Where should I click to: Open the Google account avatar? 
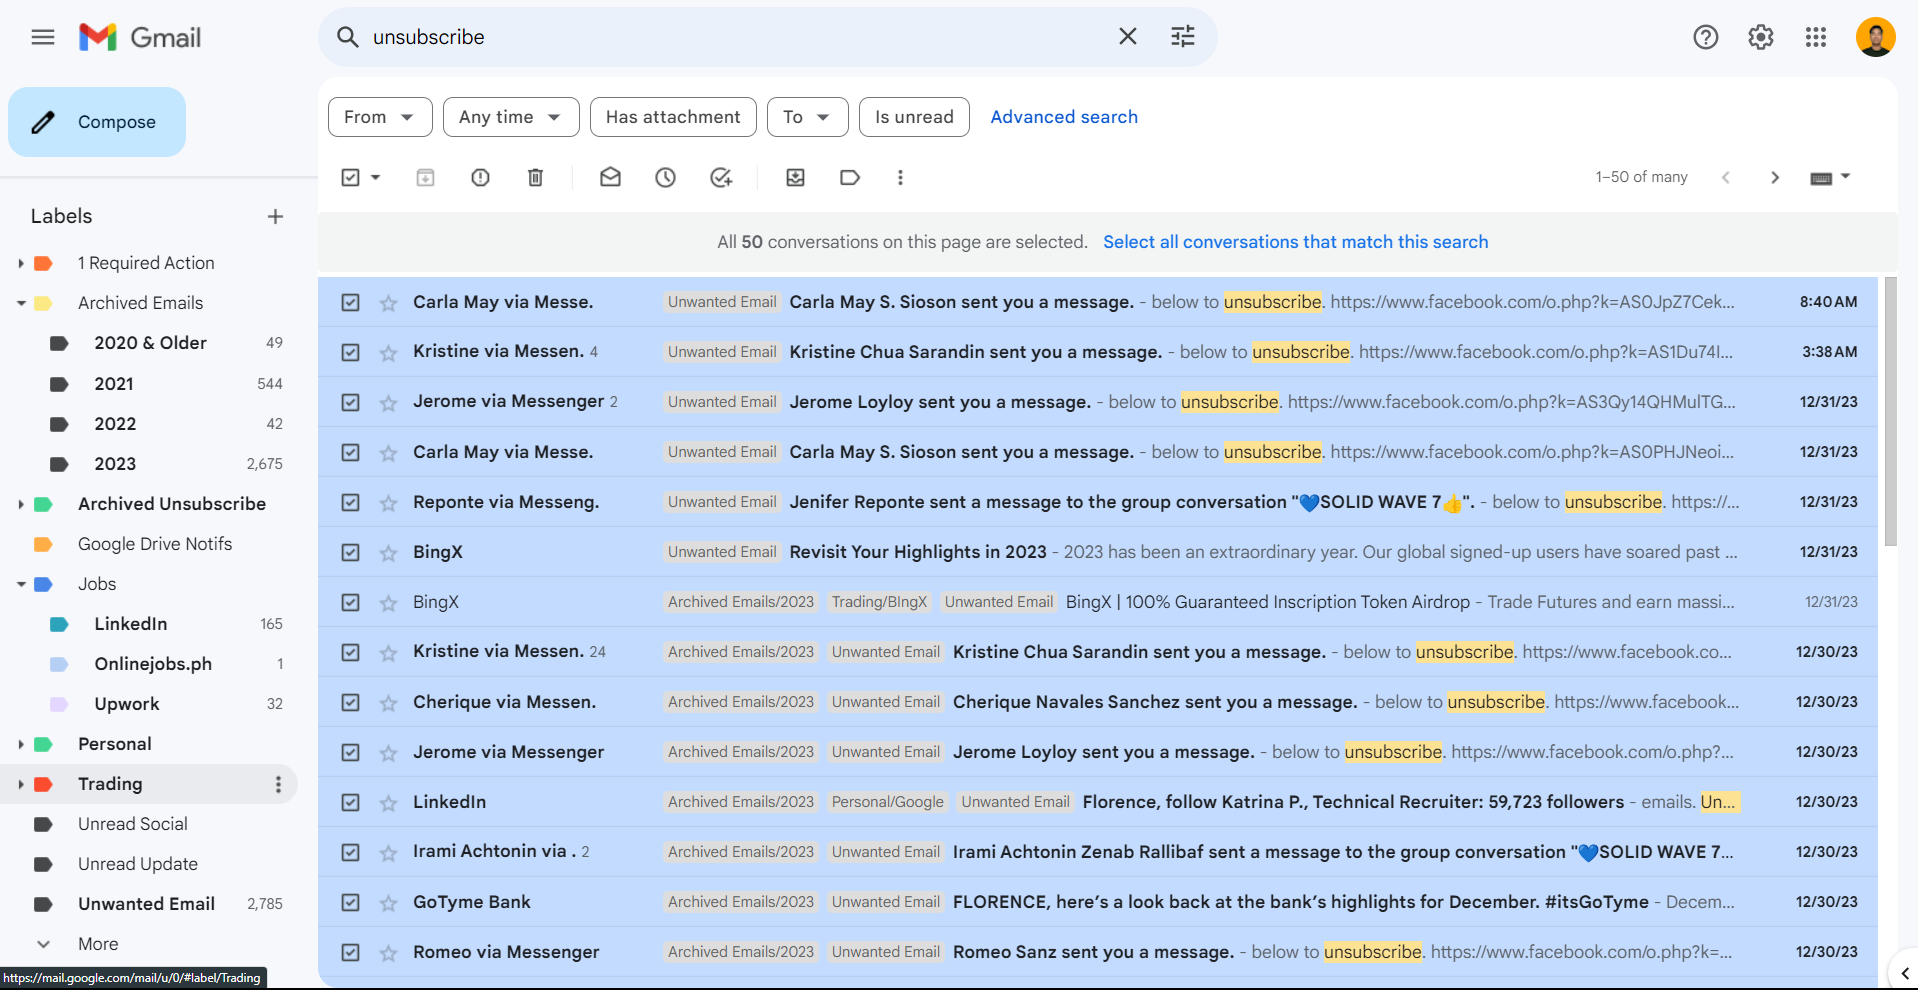click(1876, 37)
